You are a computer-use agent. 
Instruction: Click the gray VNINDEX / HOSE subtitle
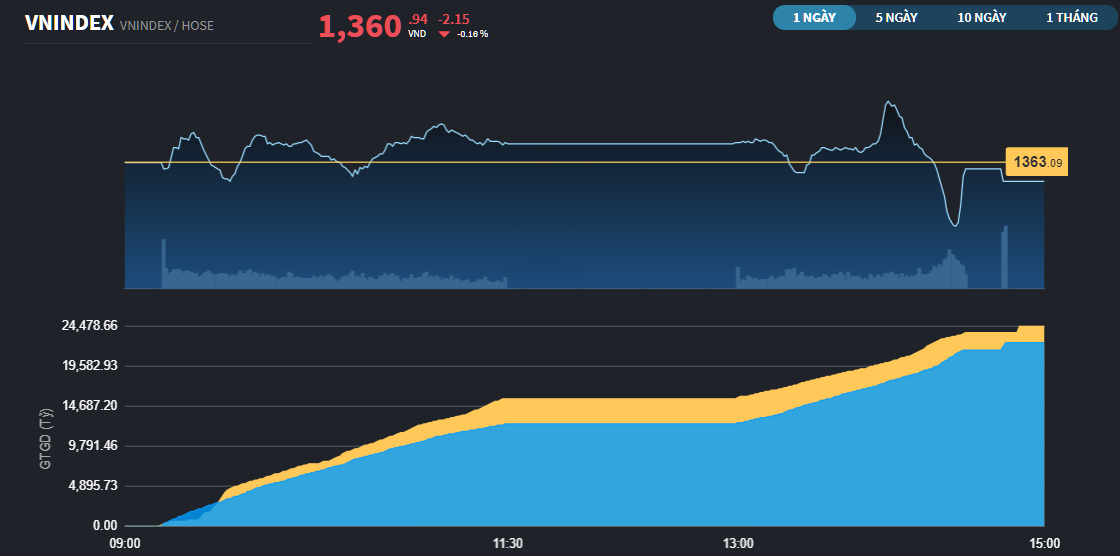click(x=166, y=26)
